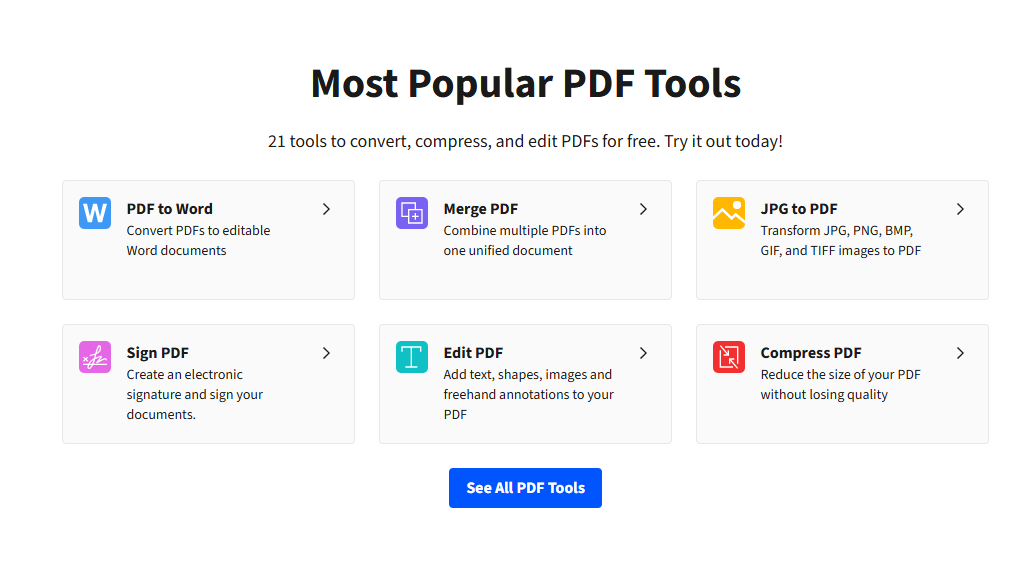Click the Reduce the size description text
Viewport: 1036px width, 575px height.
coord(840,384)
